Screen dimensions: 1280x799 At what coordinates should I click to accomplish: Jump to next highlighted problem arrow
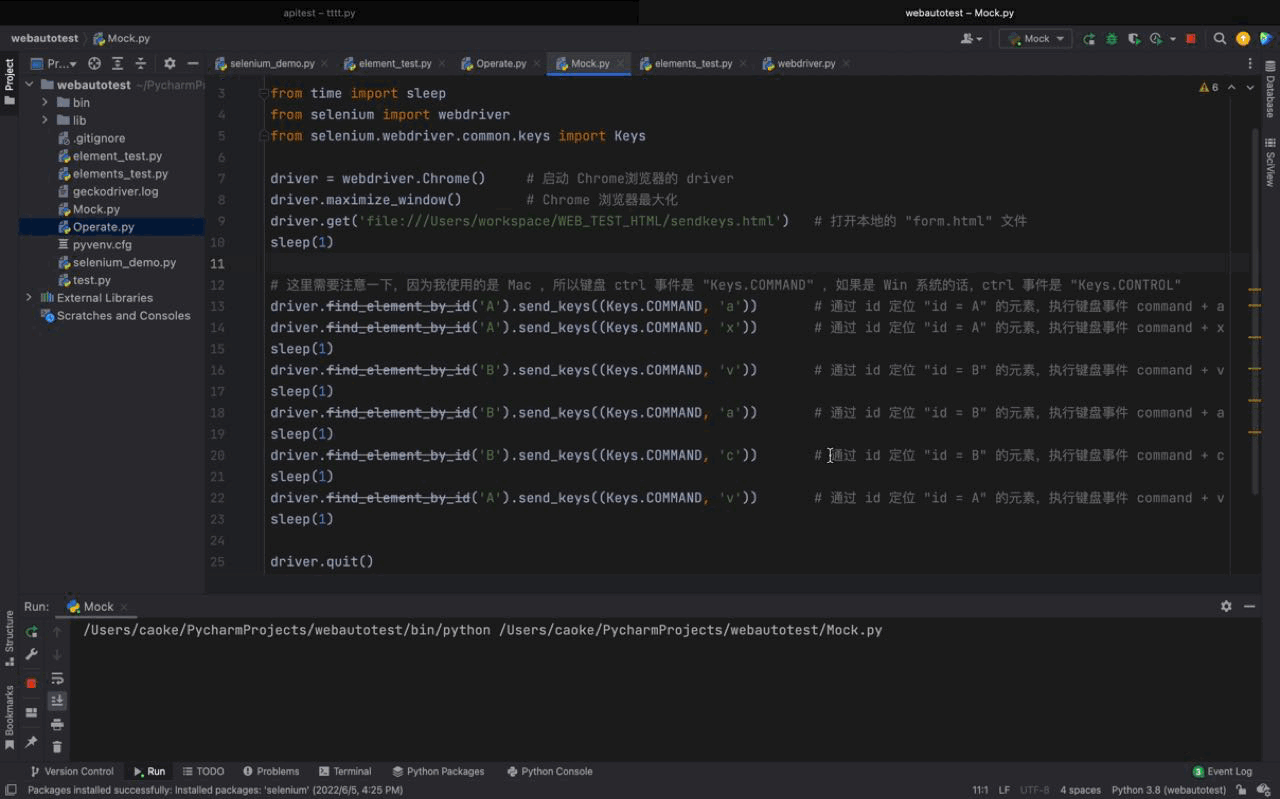click(x=1250, y=88)
